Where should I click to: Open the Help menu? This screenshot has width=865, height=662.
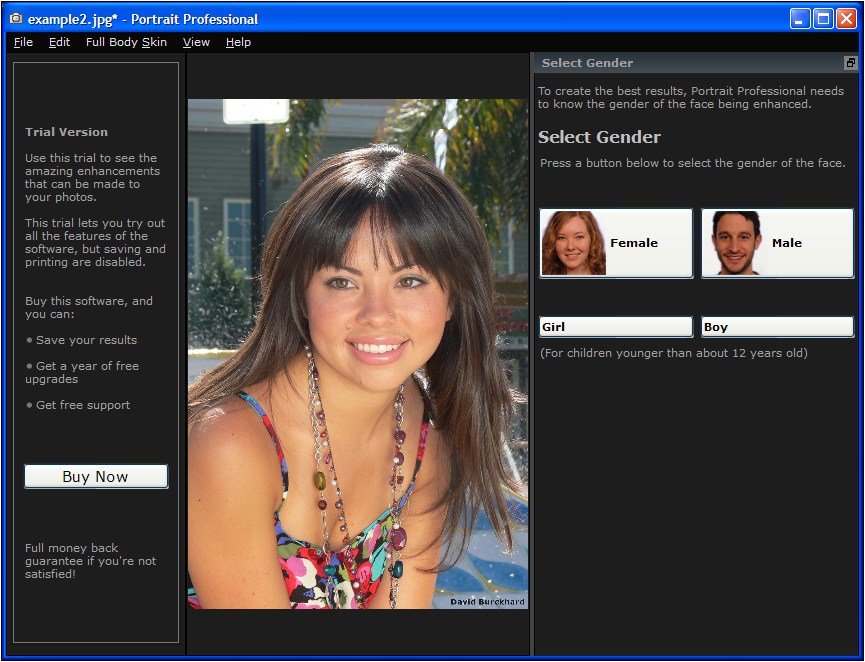[x=238, y=42]
